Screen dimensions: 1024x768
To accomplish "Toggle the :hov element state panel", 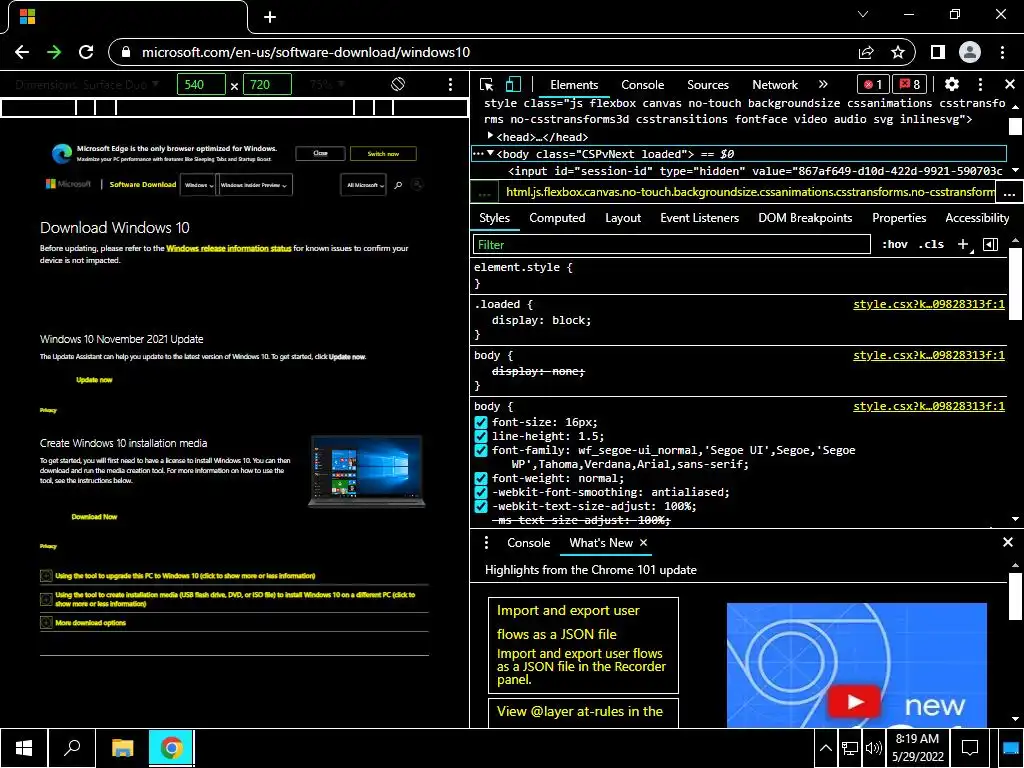I will 895,244.
